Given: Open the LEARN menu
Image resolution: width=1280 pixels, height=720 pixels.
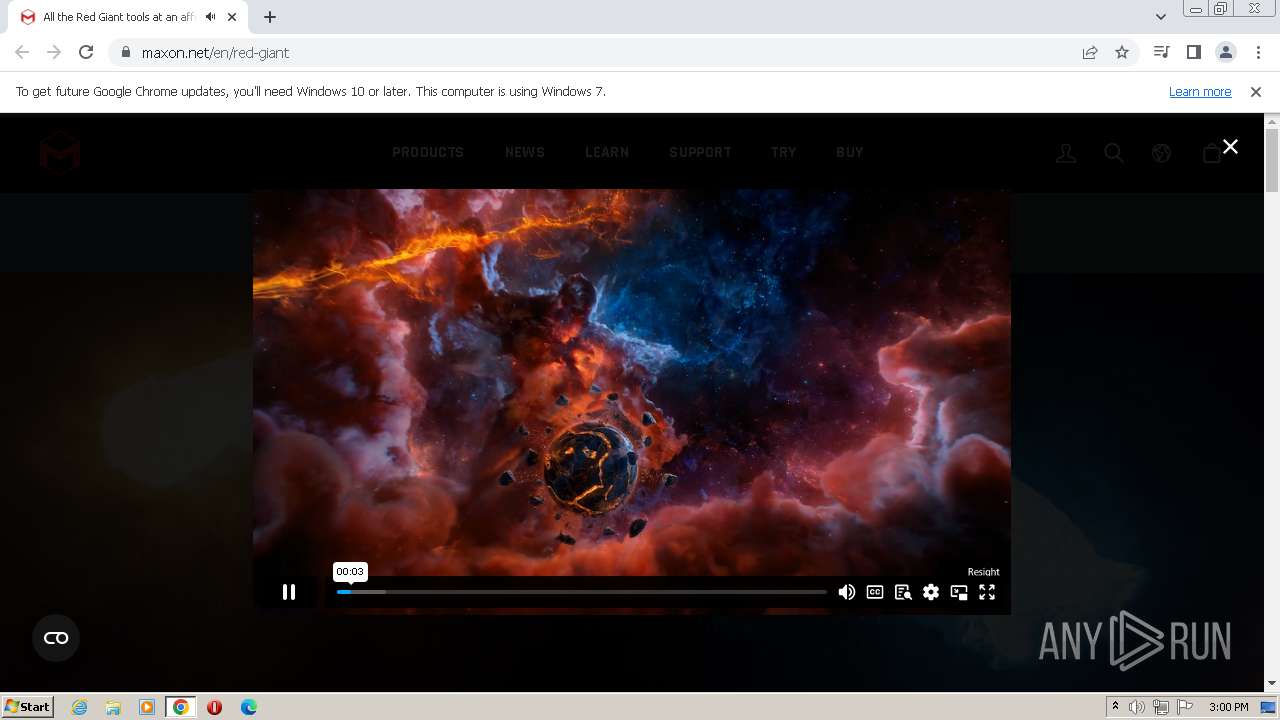Looking at the screenshot, I should (607, 152).
